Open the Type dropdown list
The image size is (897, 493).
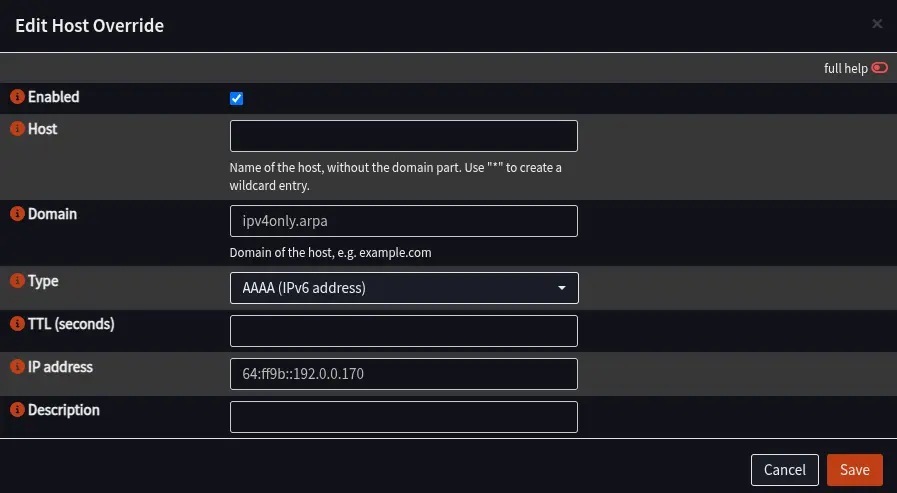coord(404,288)
